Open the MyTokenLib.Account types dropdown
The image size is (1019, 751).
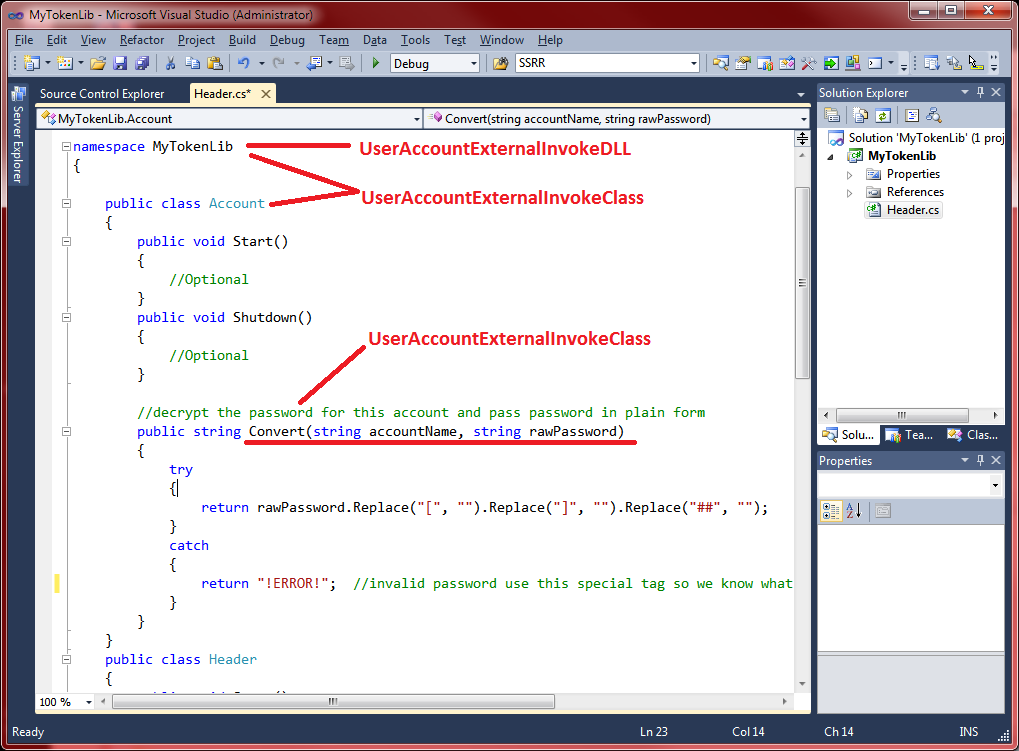pyautogui.click(x=417, y=119)
